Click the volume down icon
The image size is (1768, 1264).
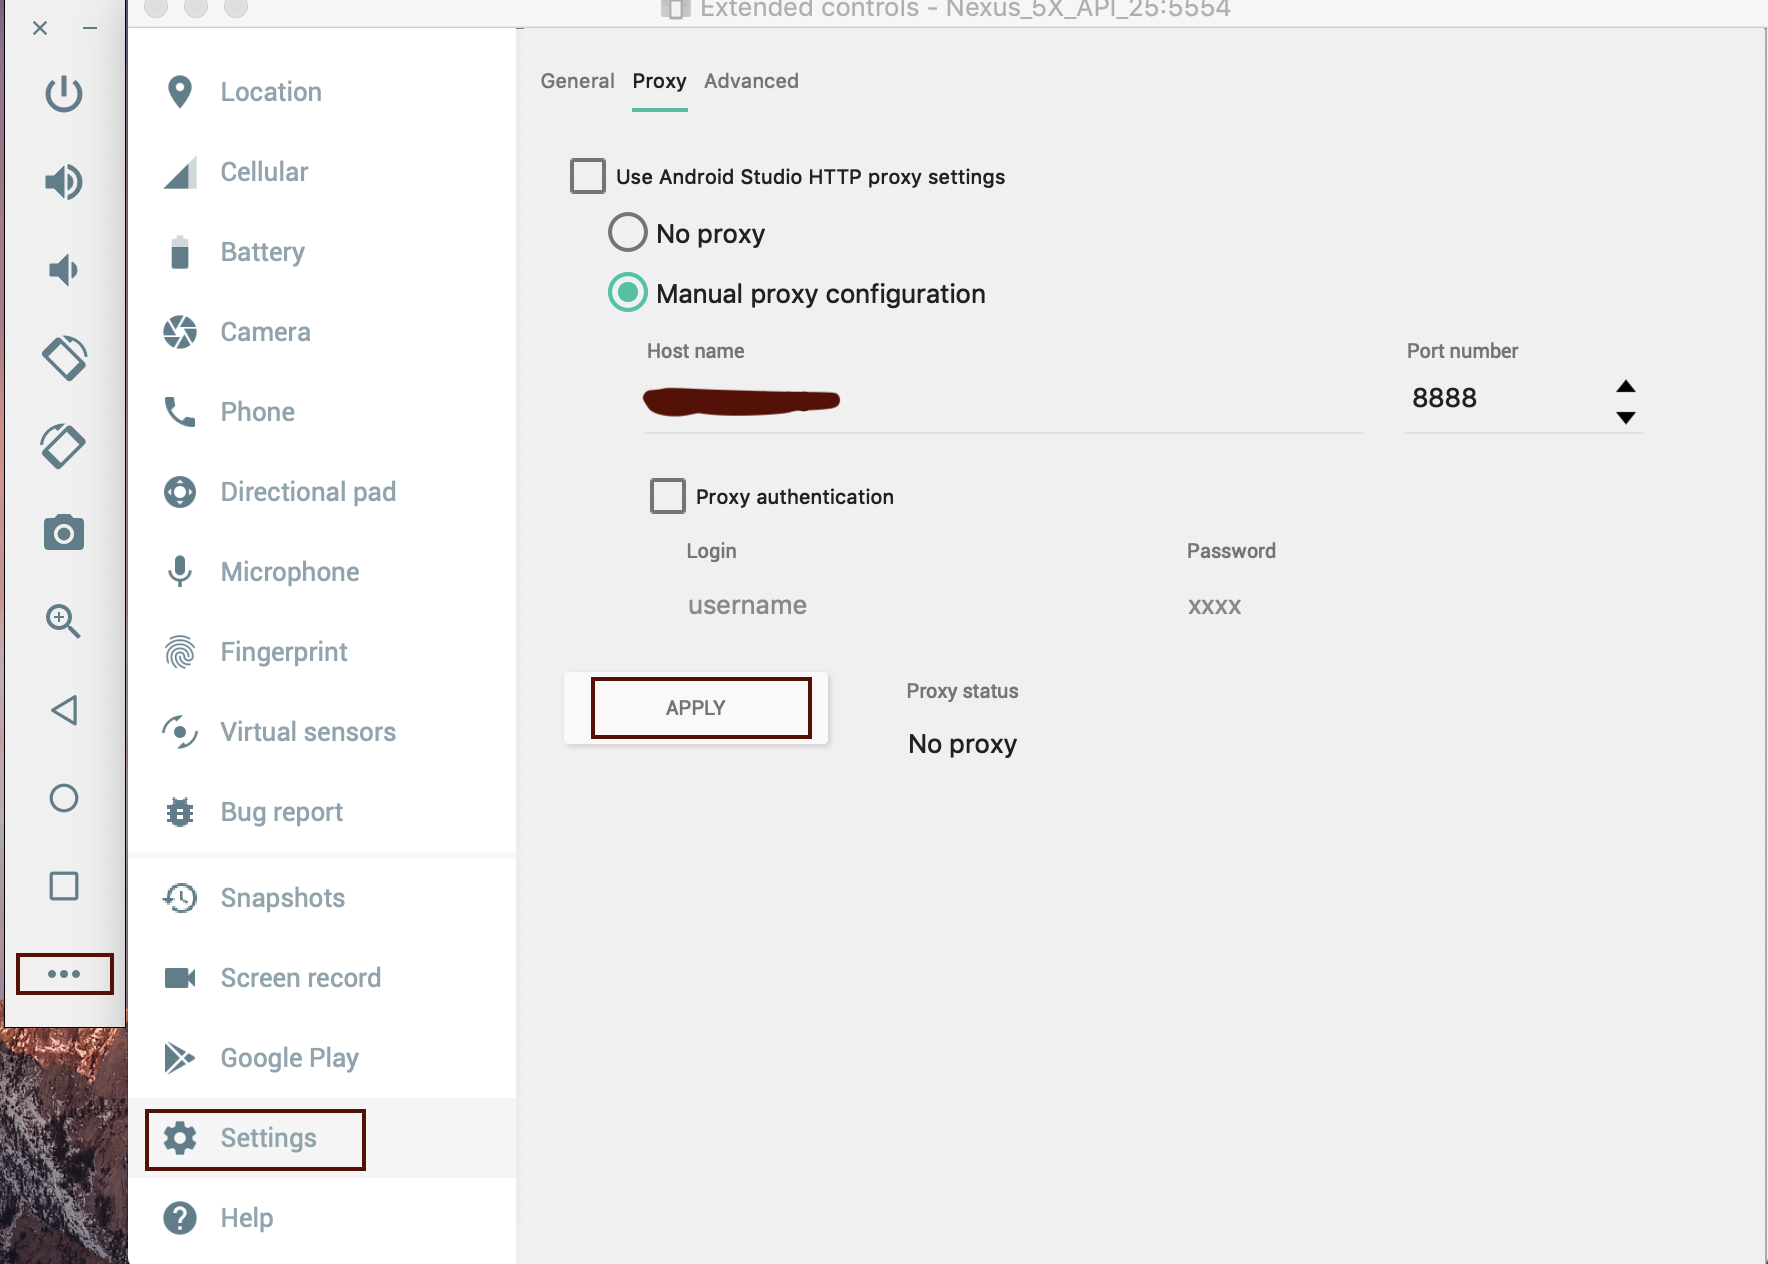coord(64,270)
